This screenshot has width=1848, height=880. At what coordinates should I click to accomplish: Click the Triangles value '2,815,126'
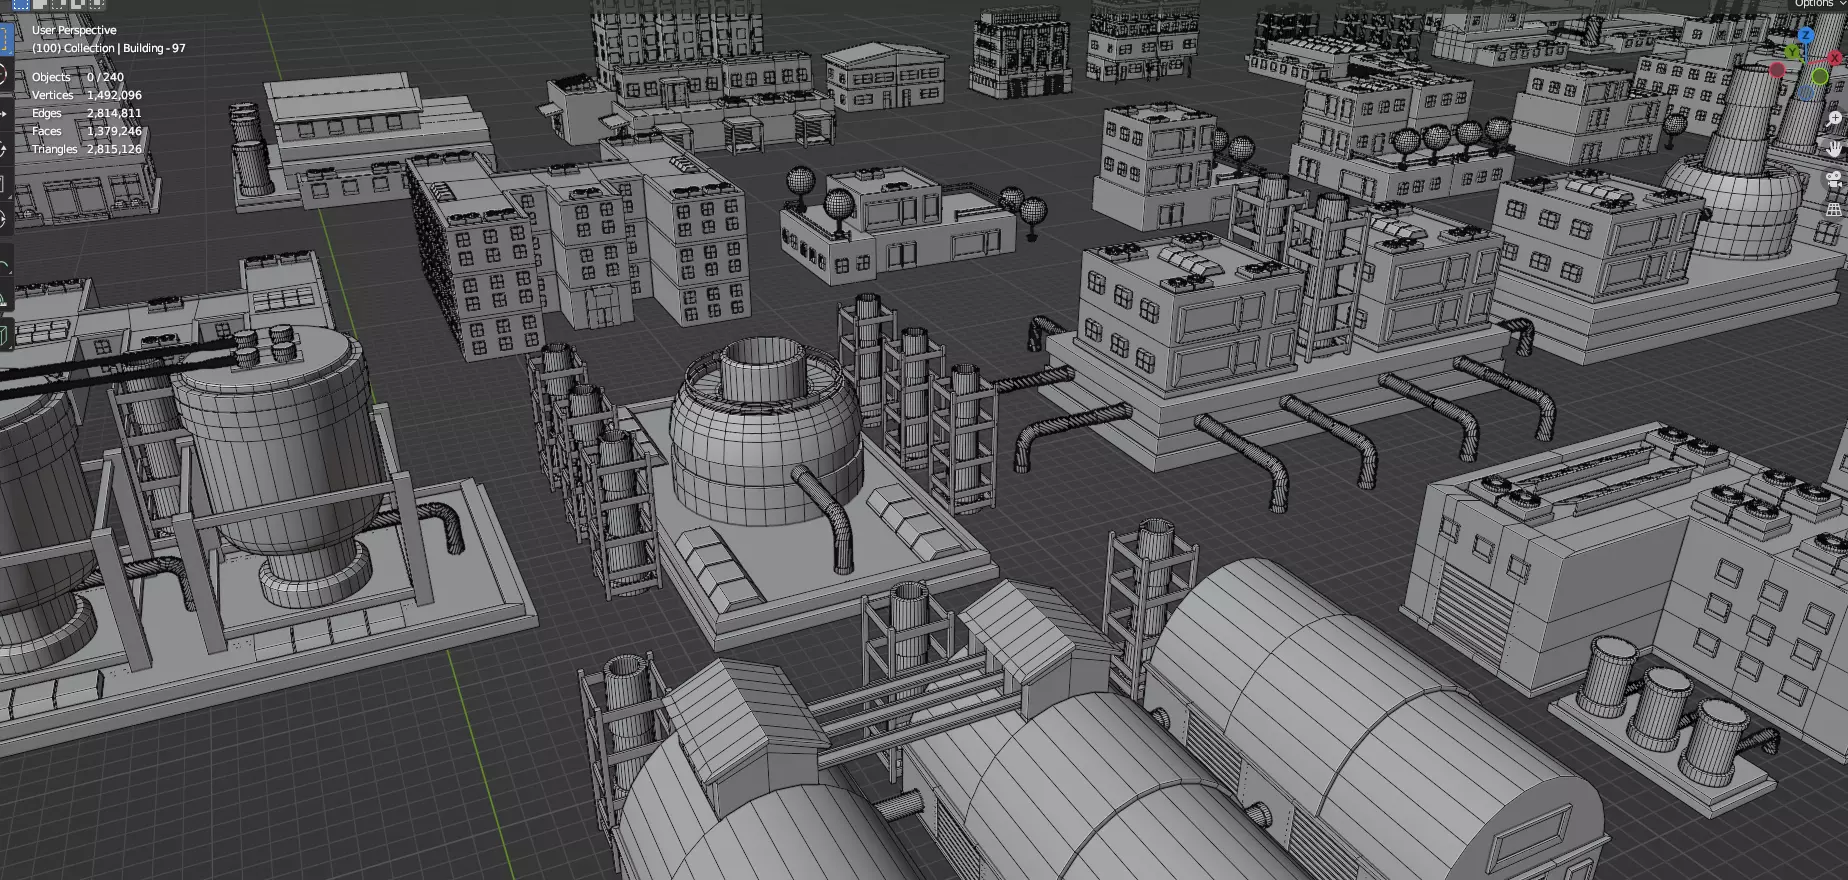[x=114, y=149]
